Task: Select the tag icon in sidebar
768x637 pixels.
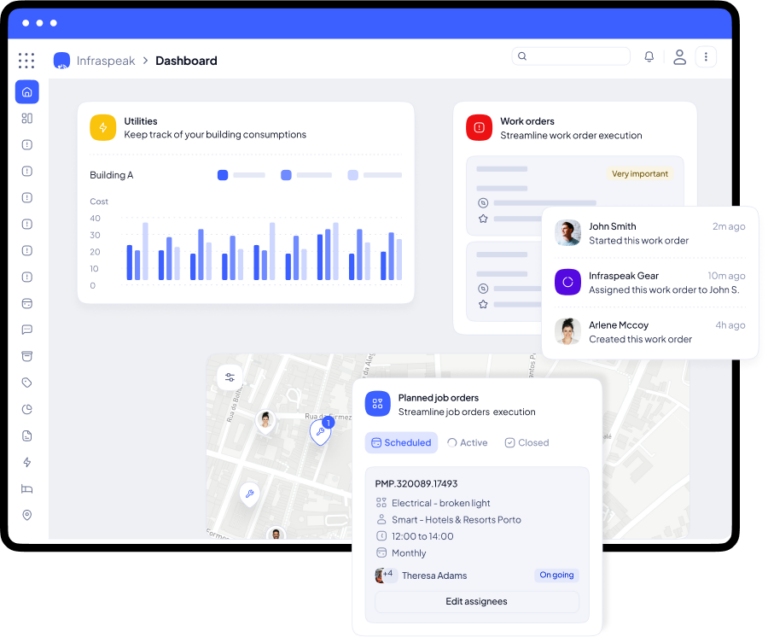Action: (x=27, y=382)
